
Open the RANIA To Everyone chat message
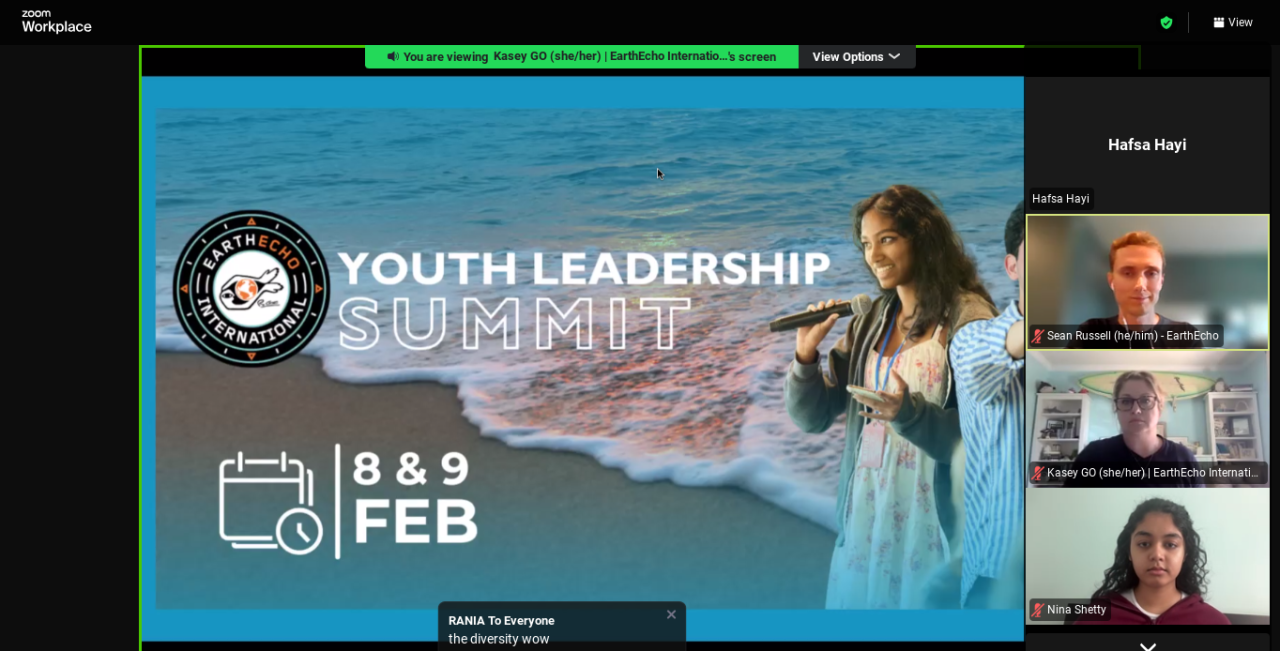click(562, 627)
